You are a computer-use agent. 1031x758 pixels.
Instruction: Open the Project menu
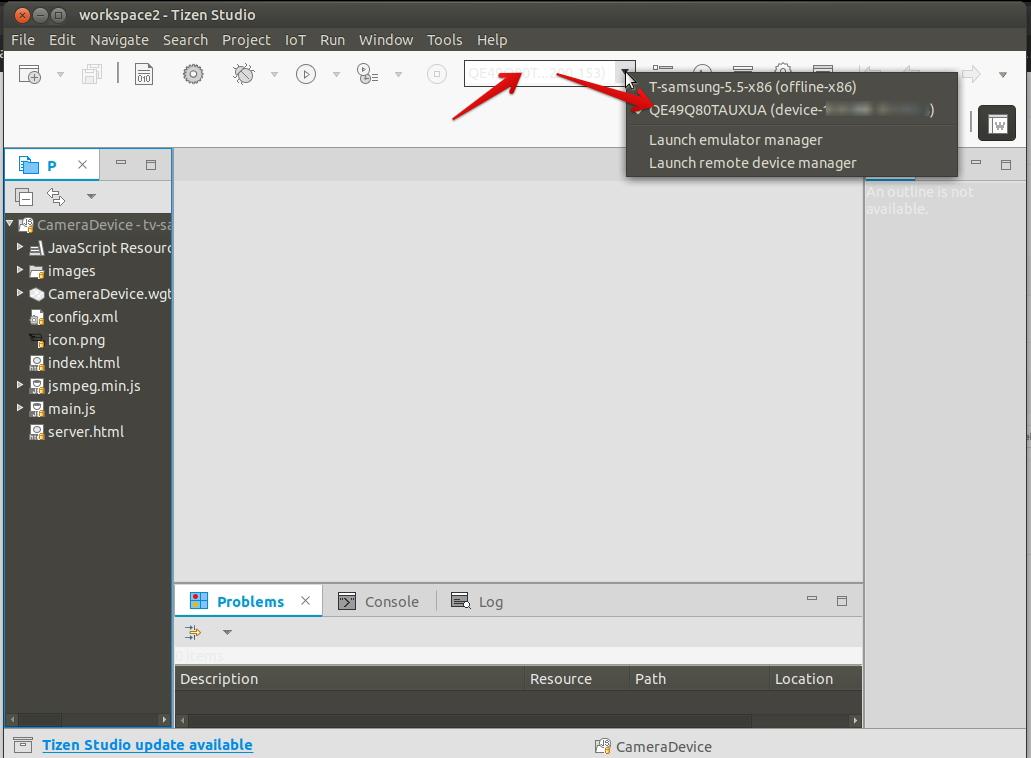click(x=246, y=40)
